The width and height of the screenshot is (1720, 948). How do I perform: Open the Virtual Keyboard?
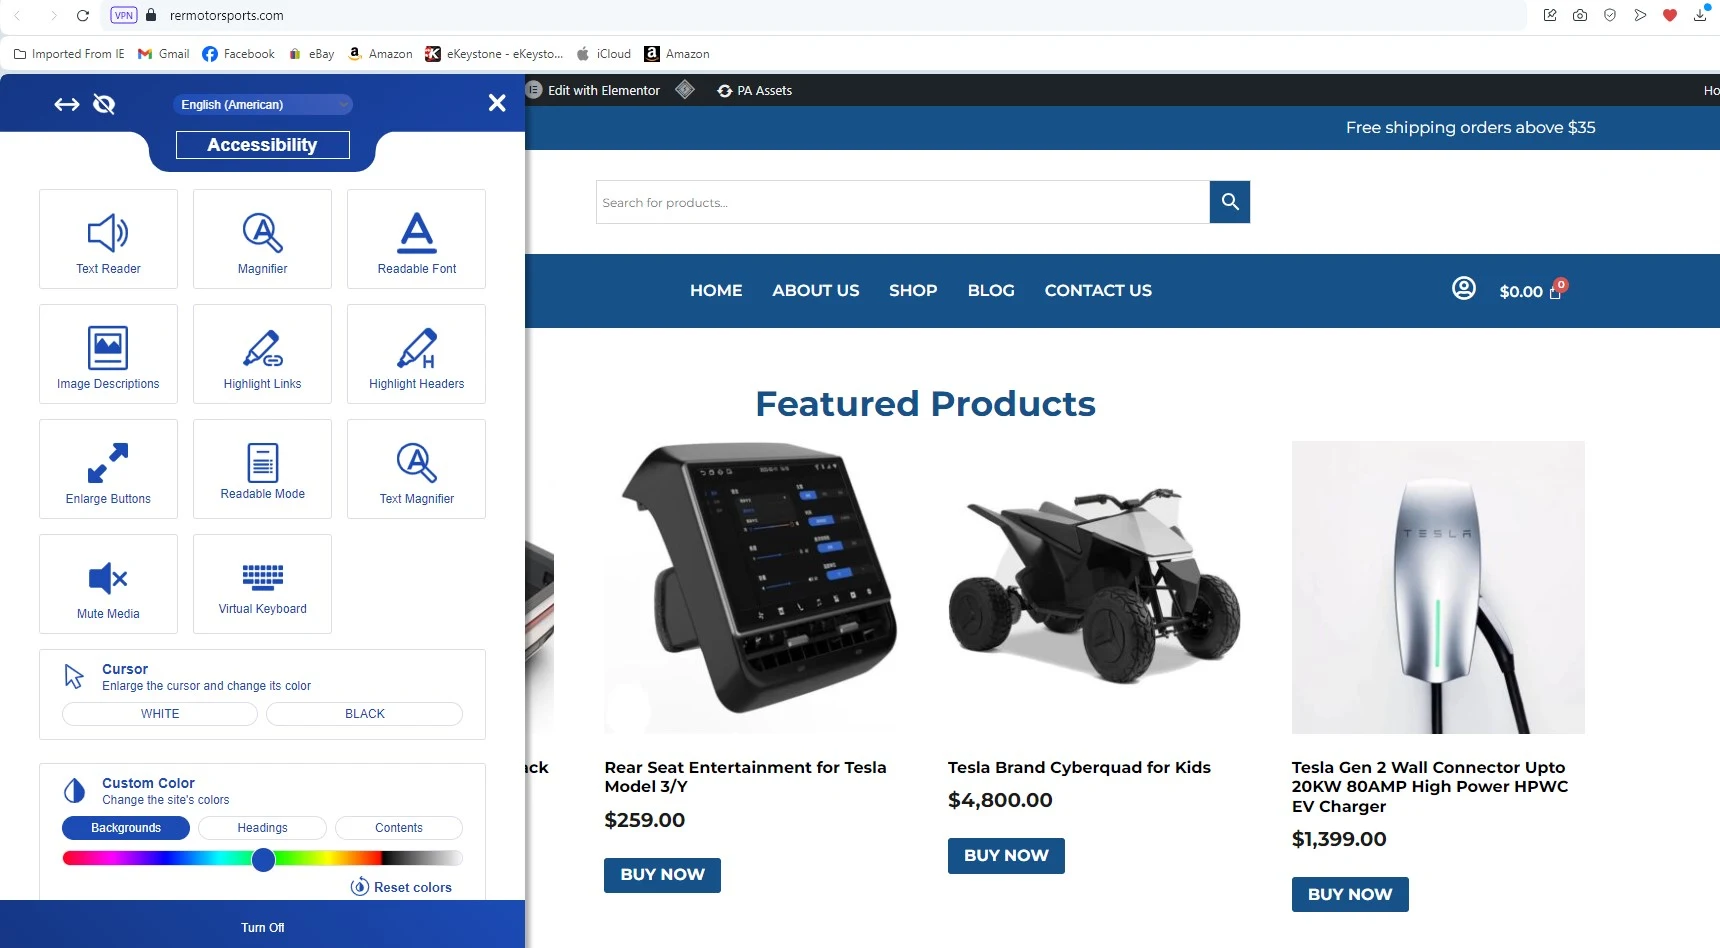(262, 584)
